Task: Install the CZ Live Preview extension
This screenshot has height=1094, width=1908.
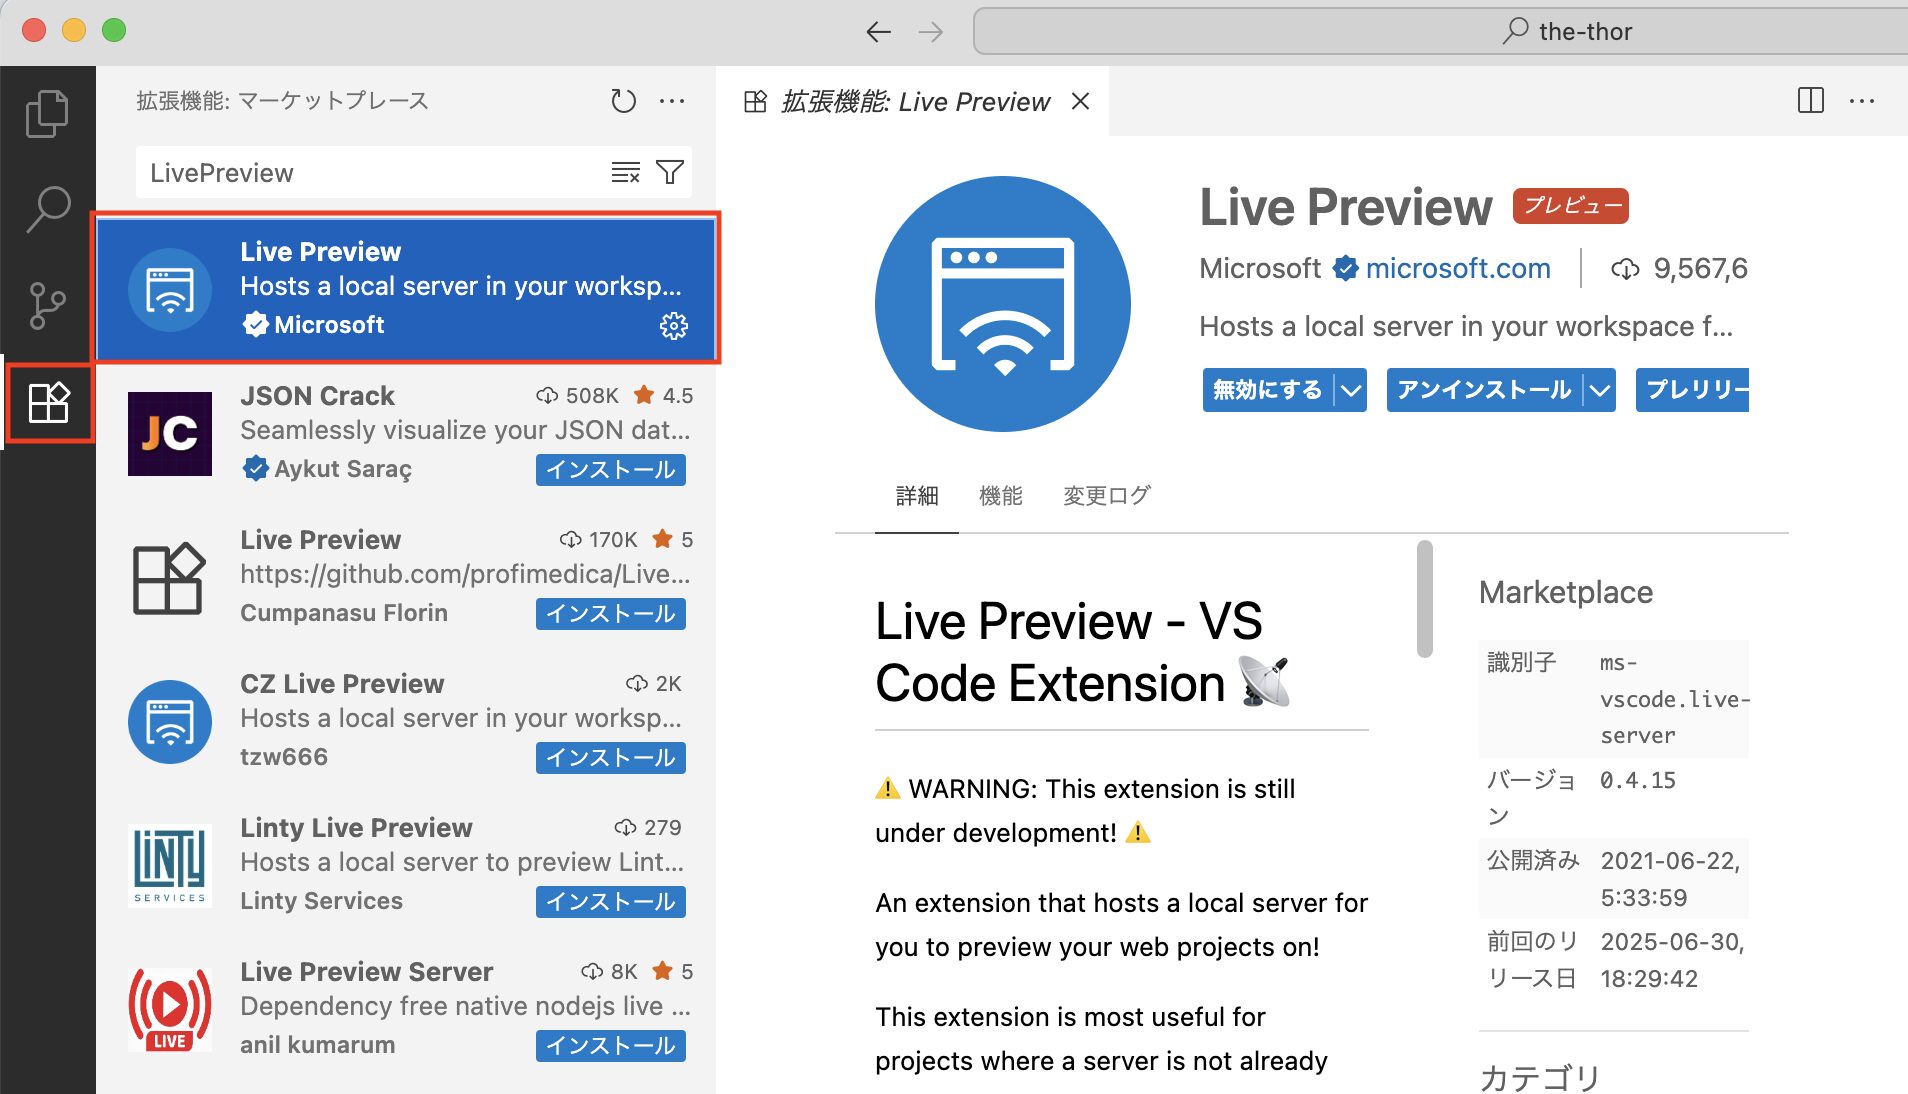Action: (x=611, y=758)
